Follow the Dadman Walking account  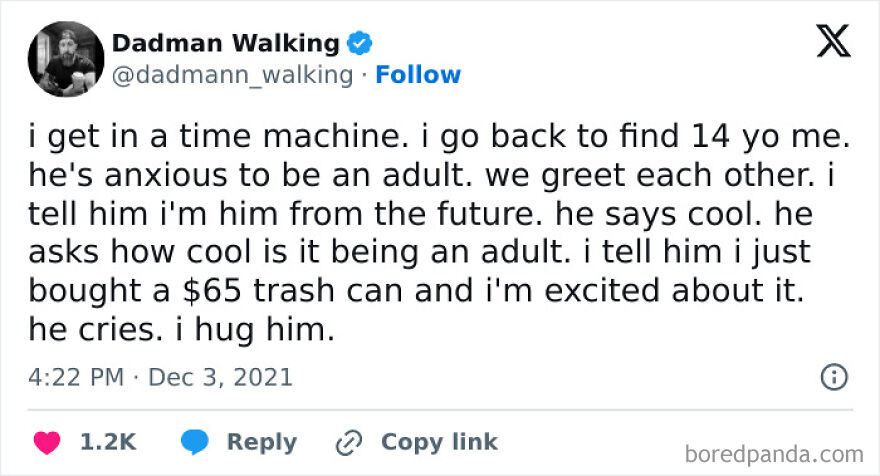tap(418, 75)
